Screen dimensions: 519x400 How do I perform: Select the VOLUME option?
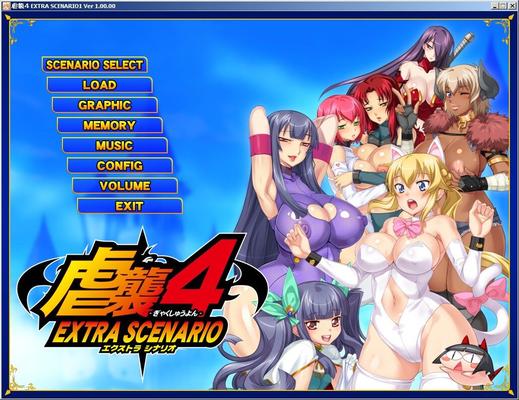[125, 186]
